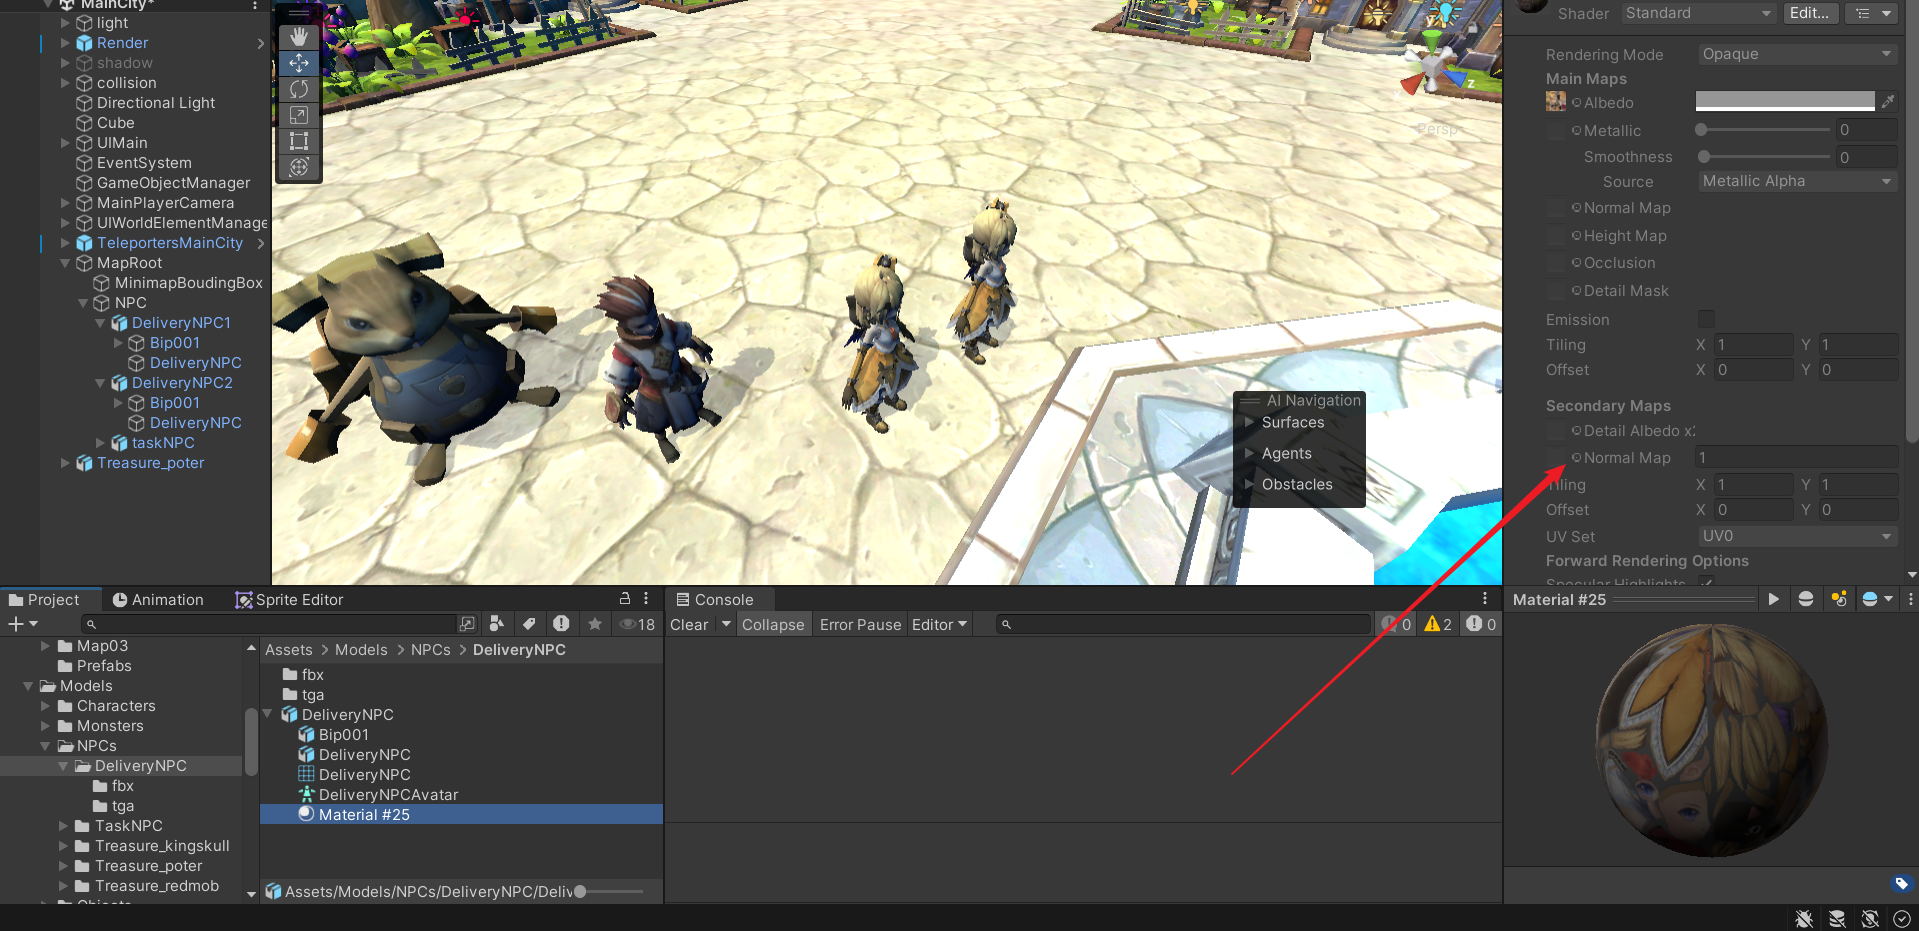Click the Clear button in Console
1919x931 pixels.
[x=689, y=624]
